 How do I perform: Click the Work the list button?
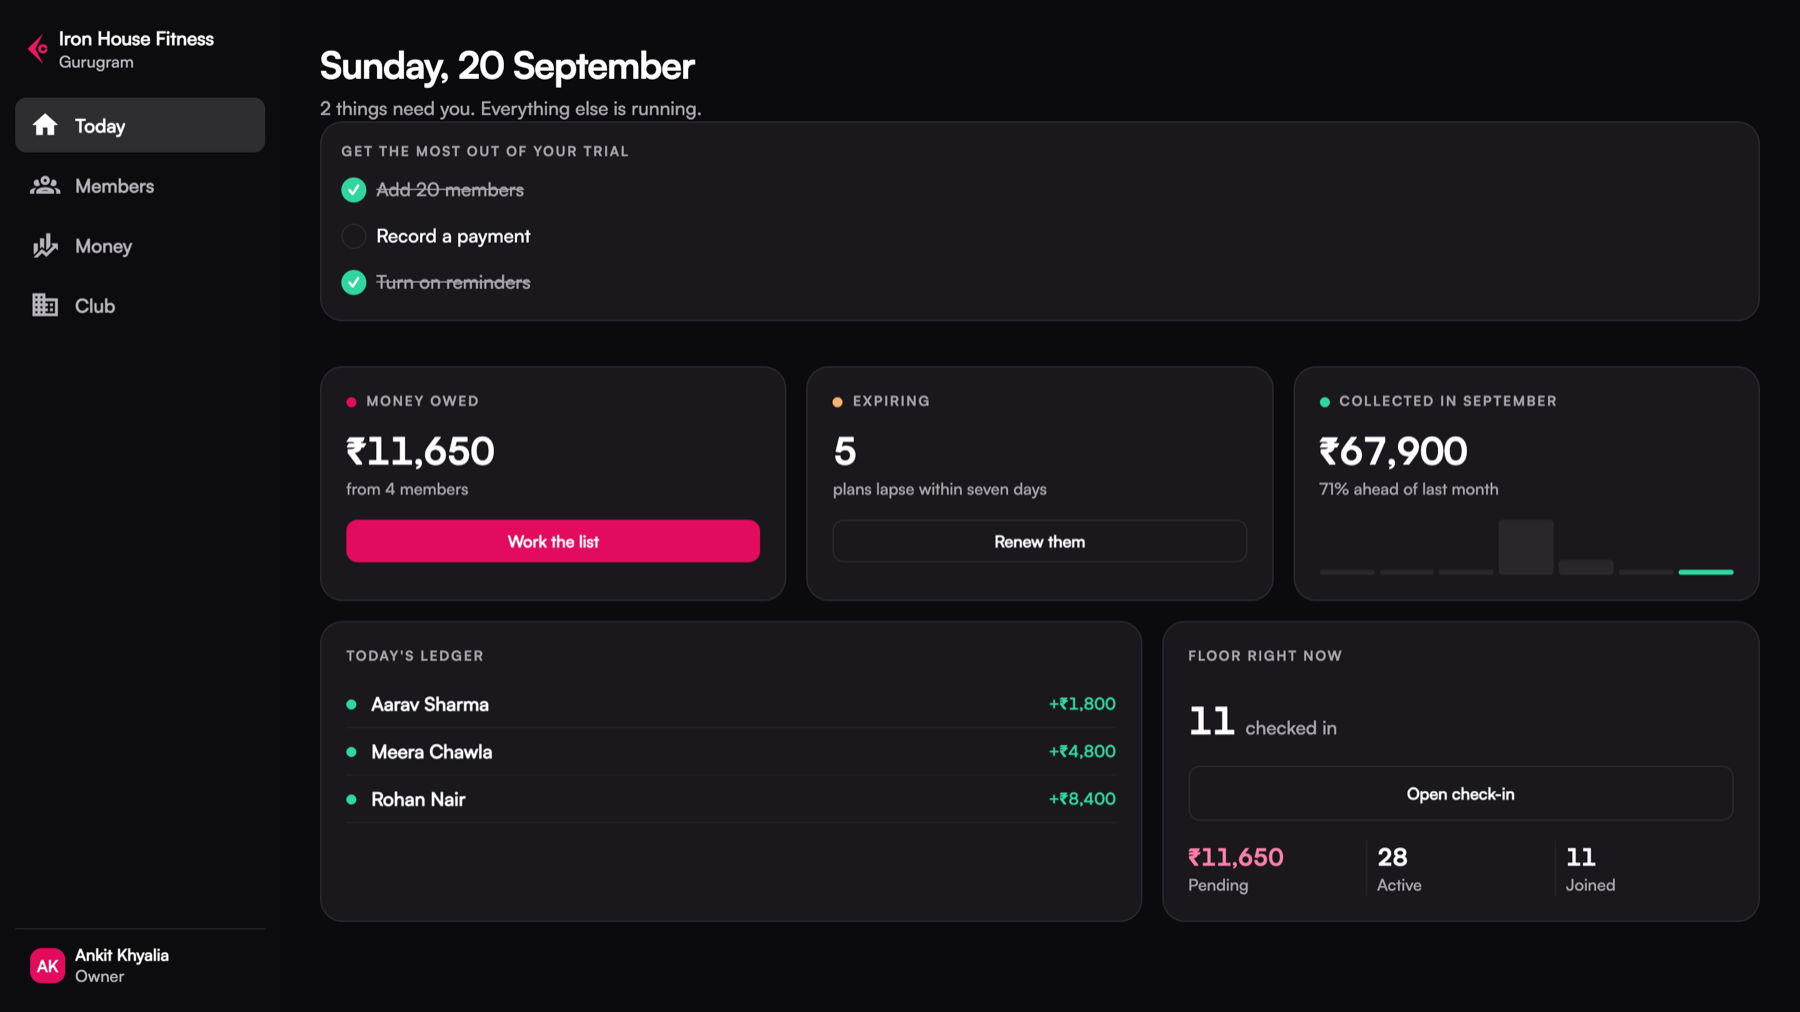pyautogui.click(x=553, y=541)
